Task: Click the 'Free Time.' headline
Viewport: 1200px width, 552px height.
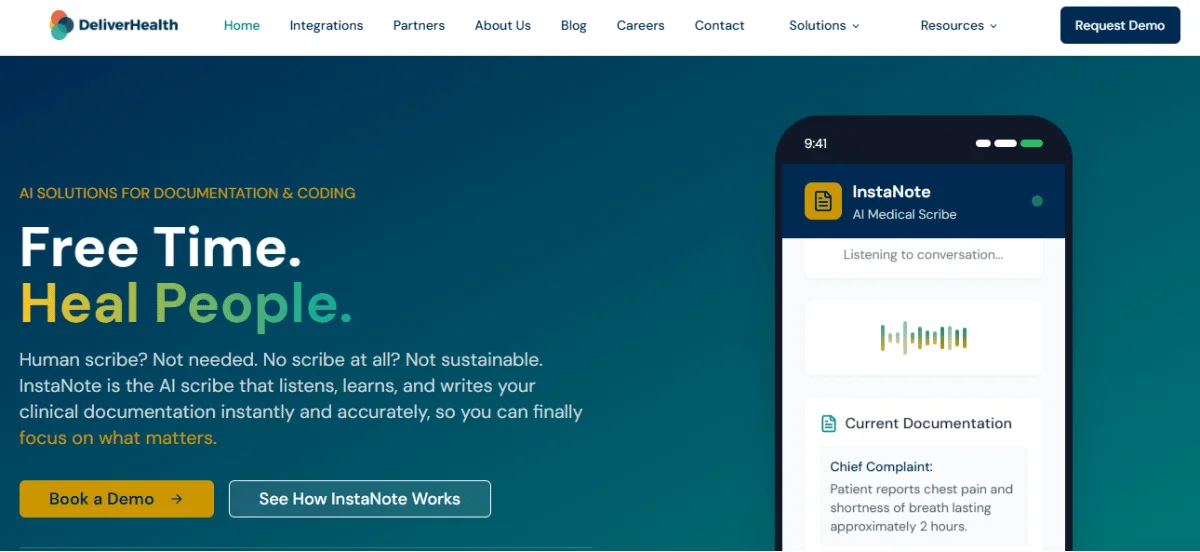Action: pyautogui.click(x=161, y=246)
